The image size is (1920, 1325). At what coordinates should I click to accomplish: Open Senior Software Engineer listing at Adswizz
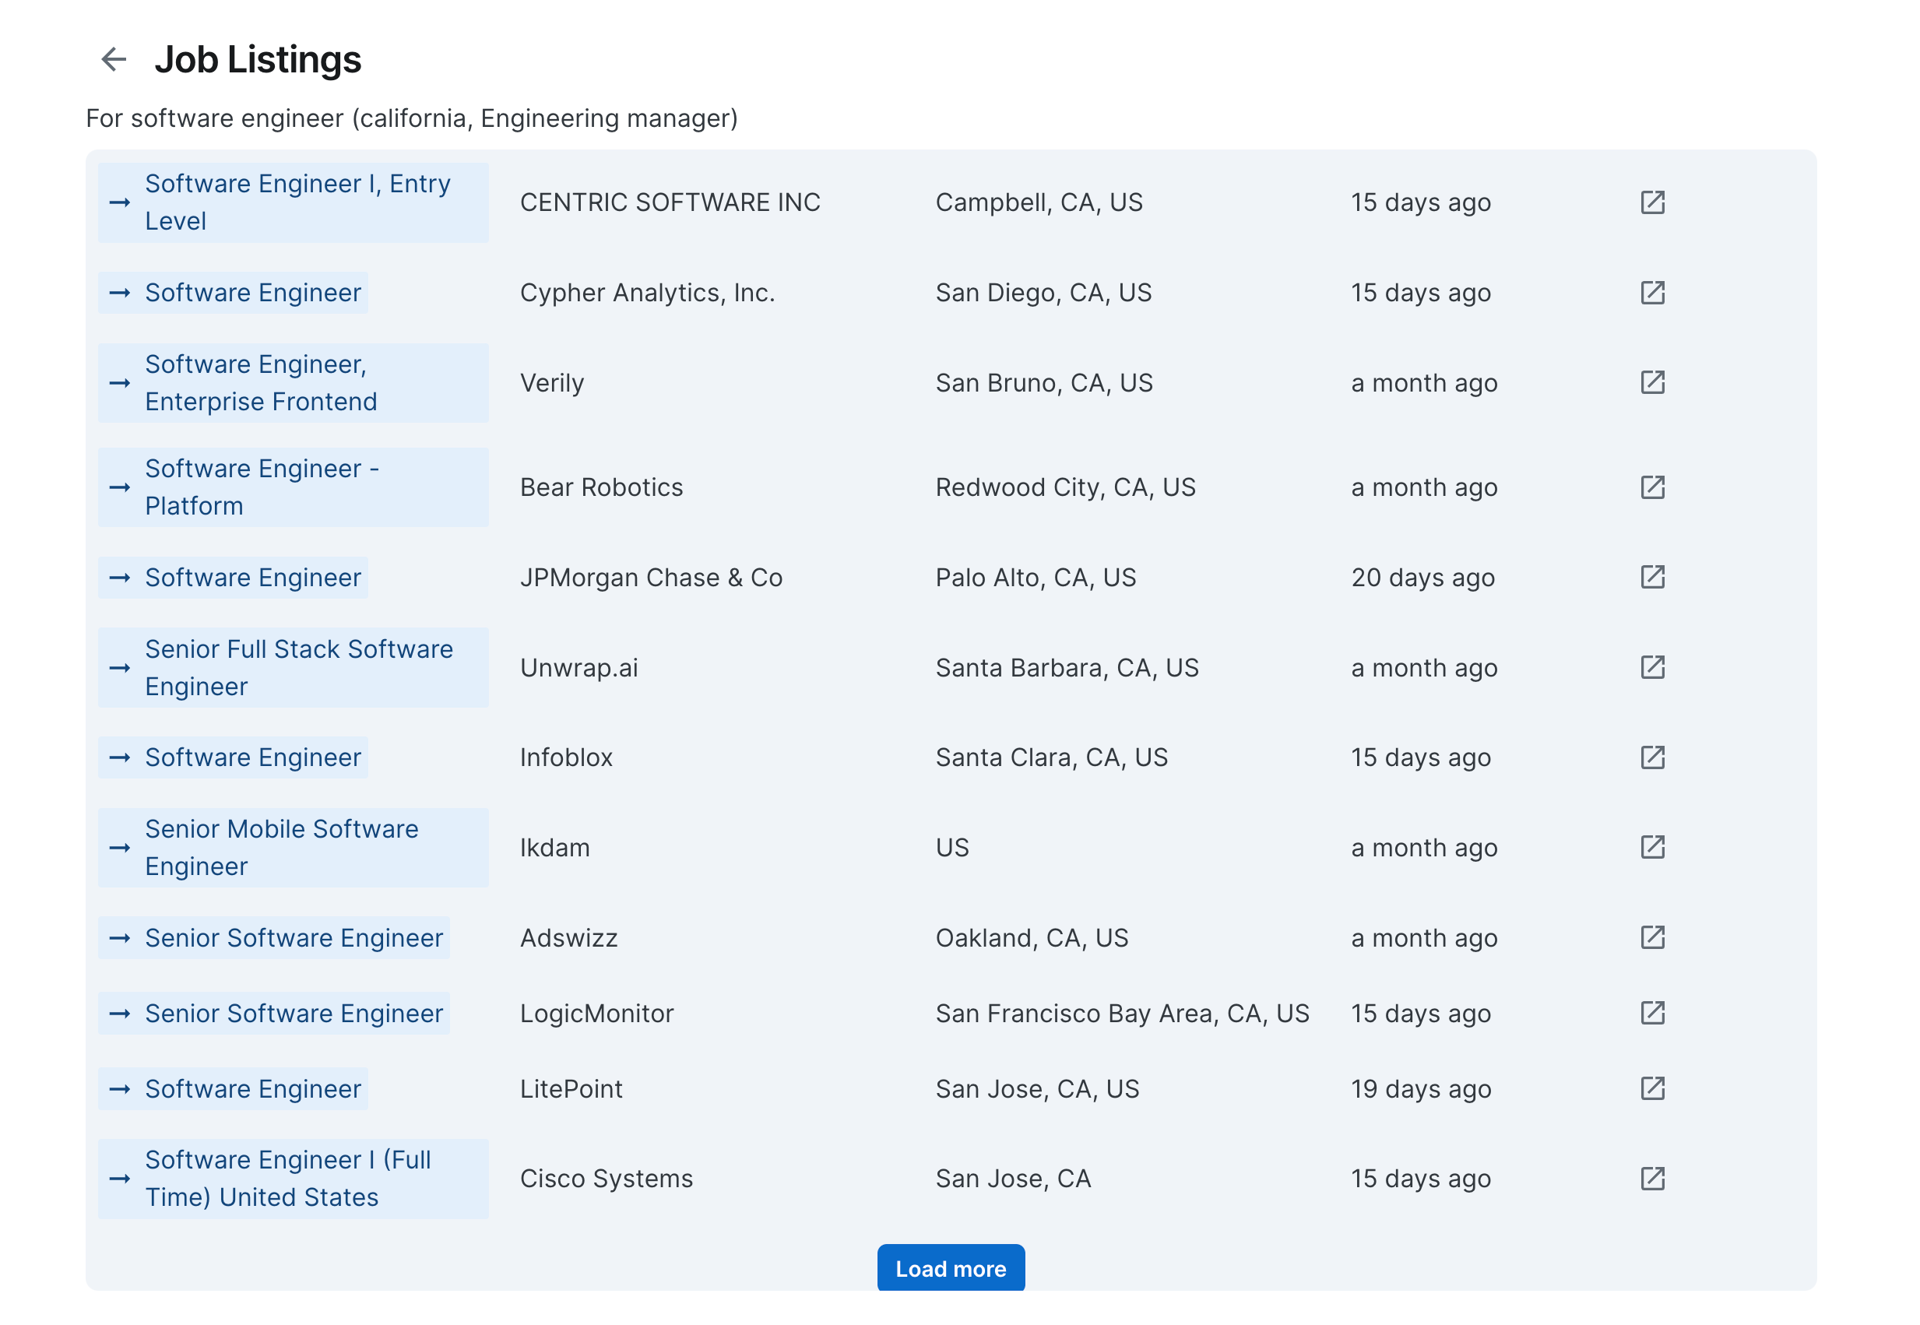pyautogui.click(x=274, y=937)
